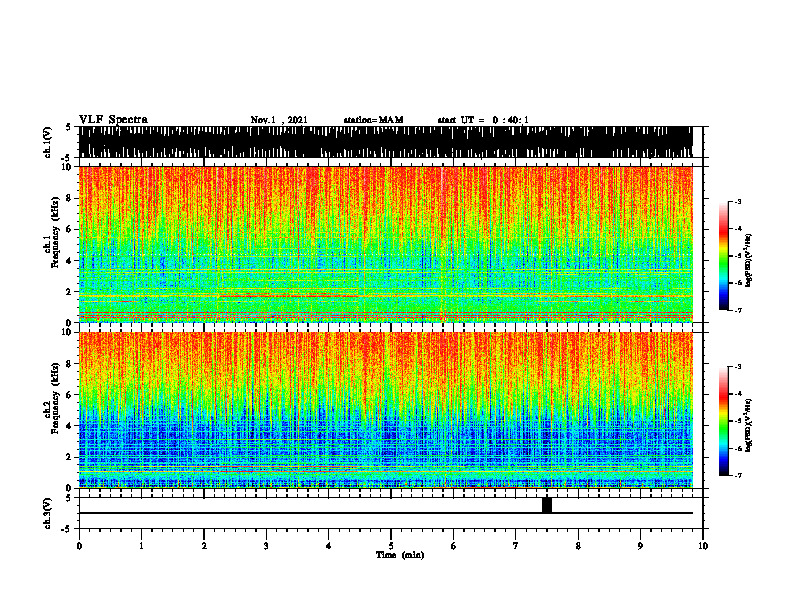
Task: Click the ch.3 flat signal trace line
Action: 385,513
